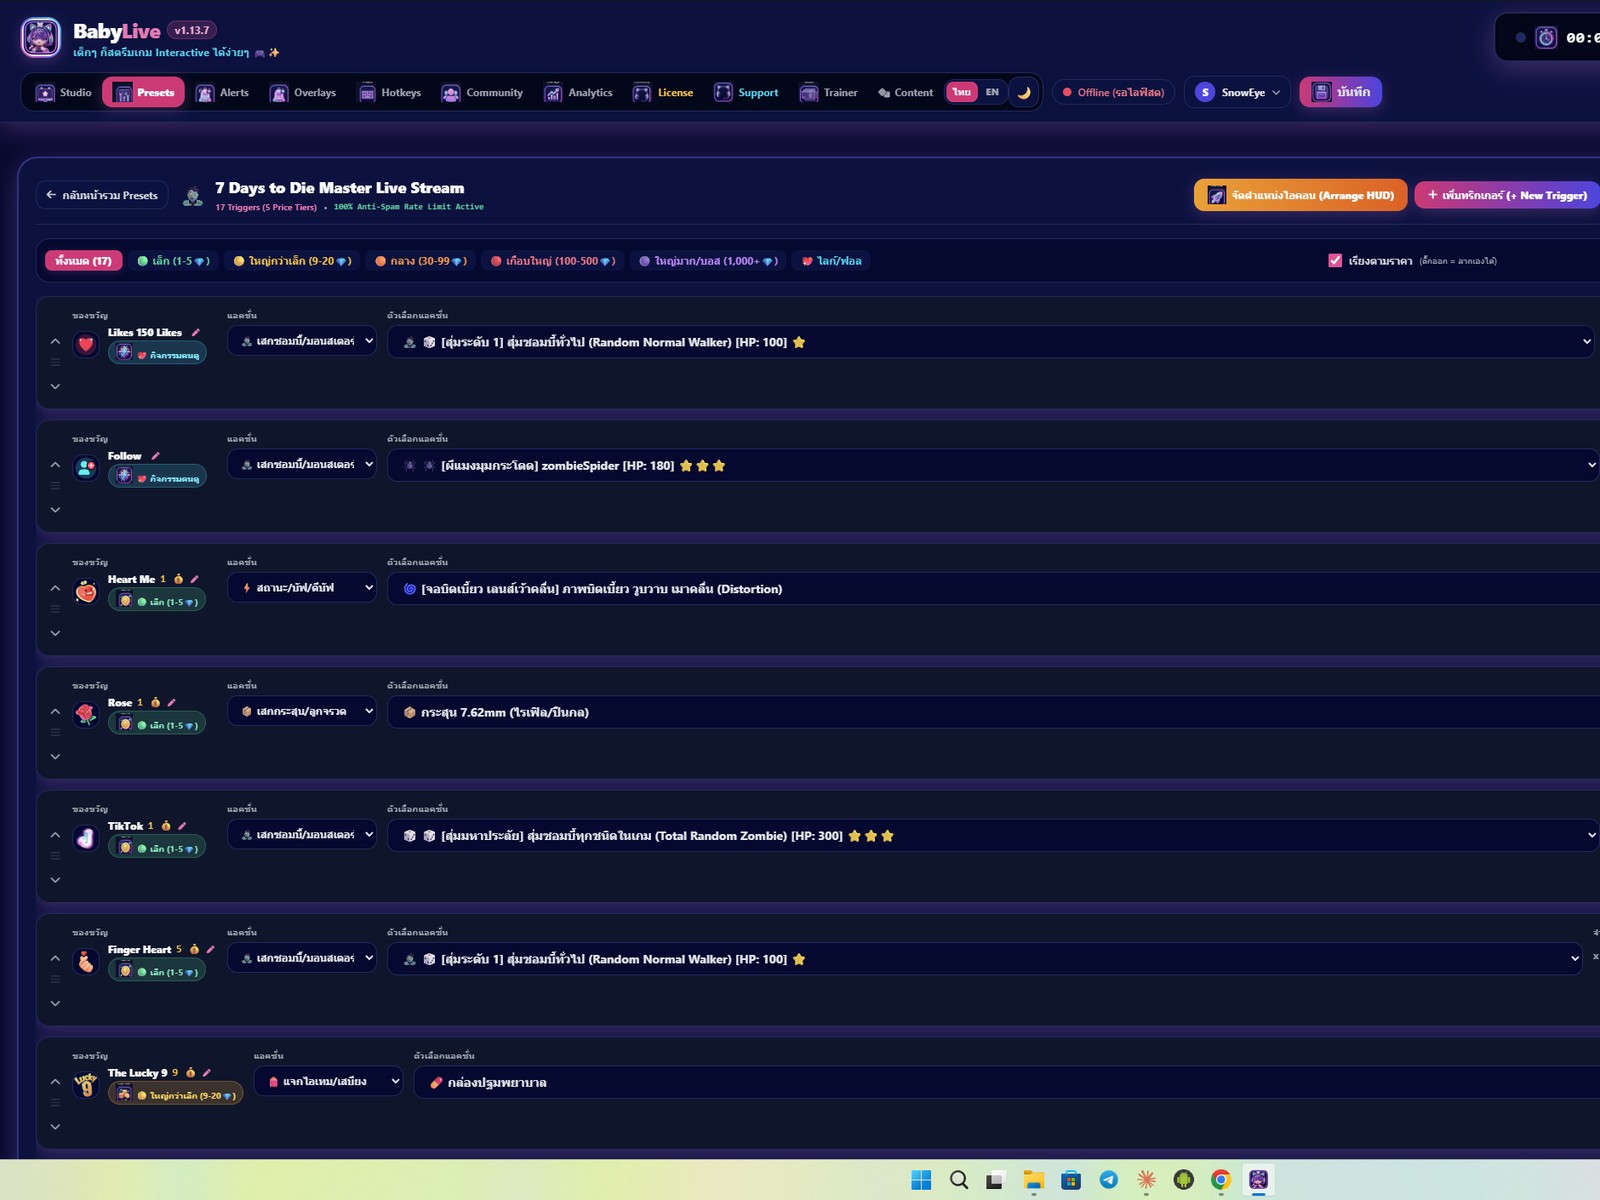Switch to the Alerts tab

[223, 93]
